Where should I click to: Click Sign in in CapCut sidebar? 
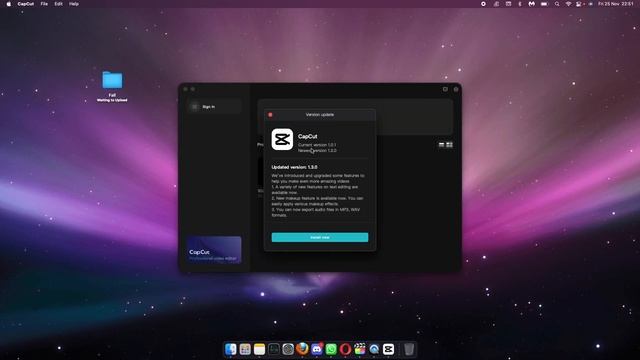209,107
